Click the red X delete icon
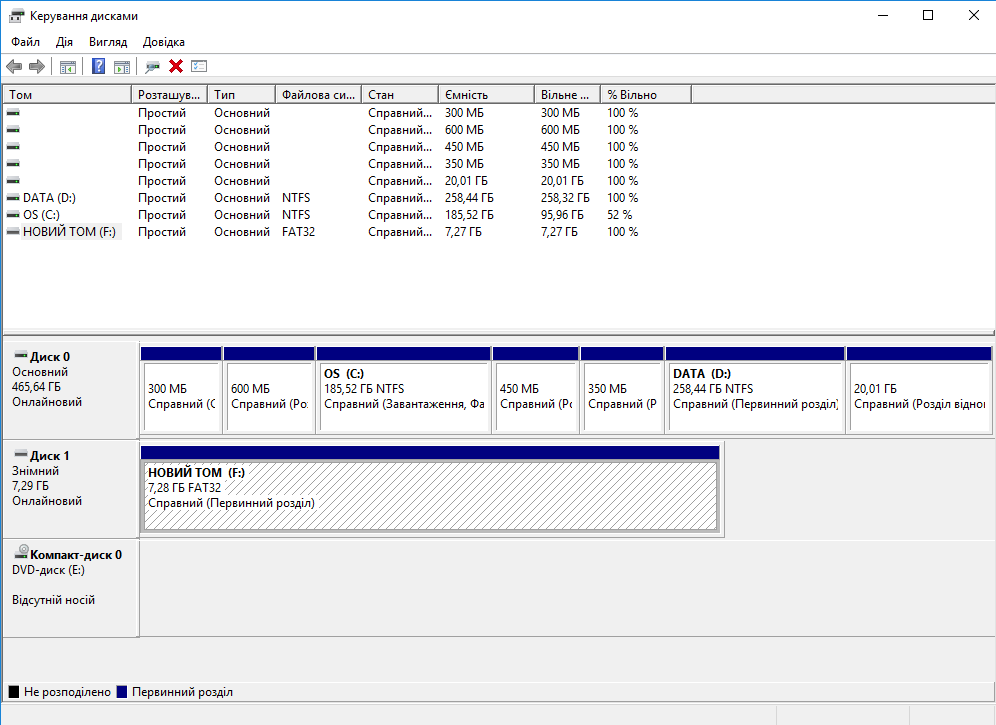 (x=176, y=66)
